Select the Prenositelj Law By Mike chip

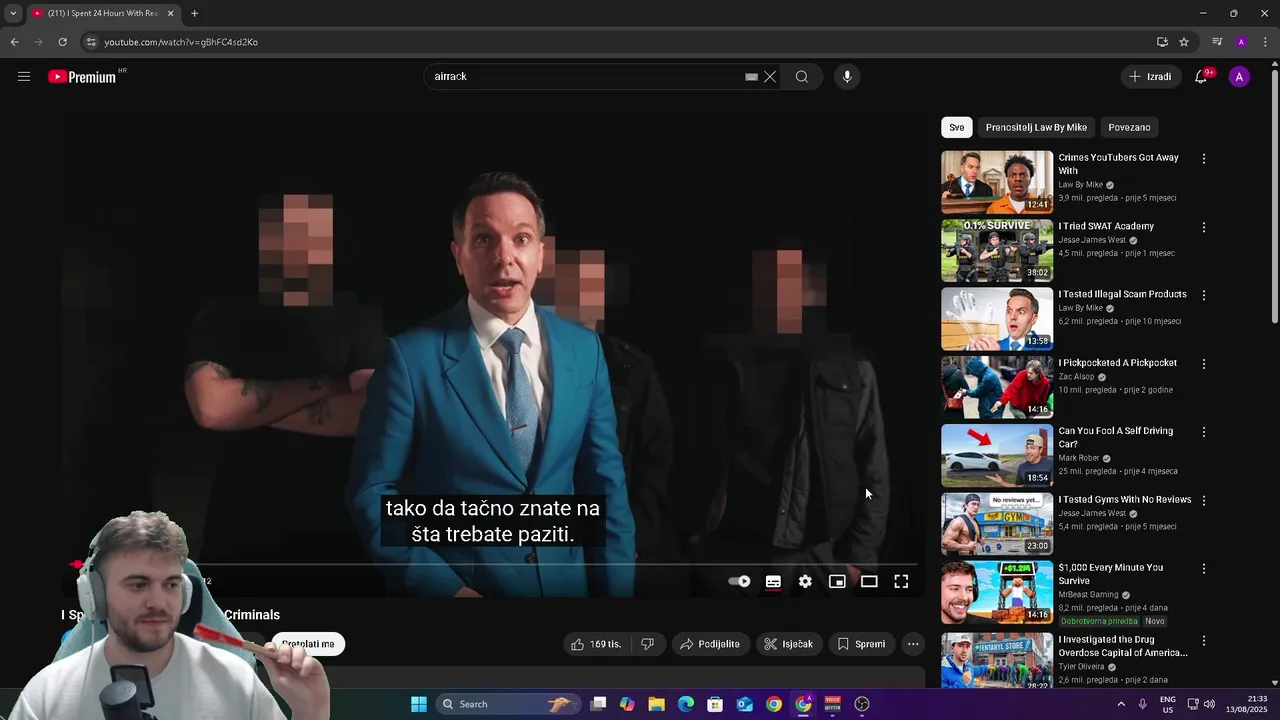(1036, 127)
